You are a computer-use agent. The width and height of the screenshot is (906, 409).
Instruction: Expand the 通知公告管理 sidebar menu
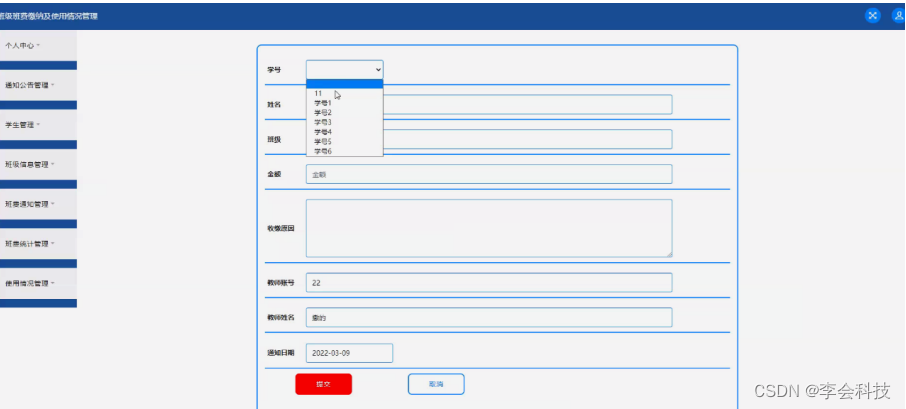(38, 85)
